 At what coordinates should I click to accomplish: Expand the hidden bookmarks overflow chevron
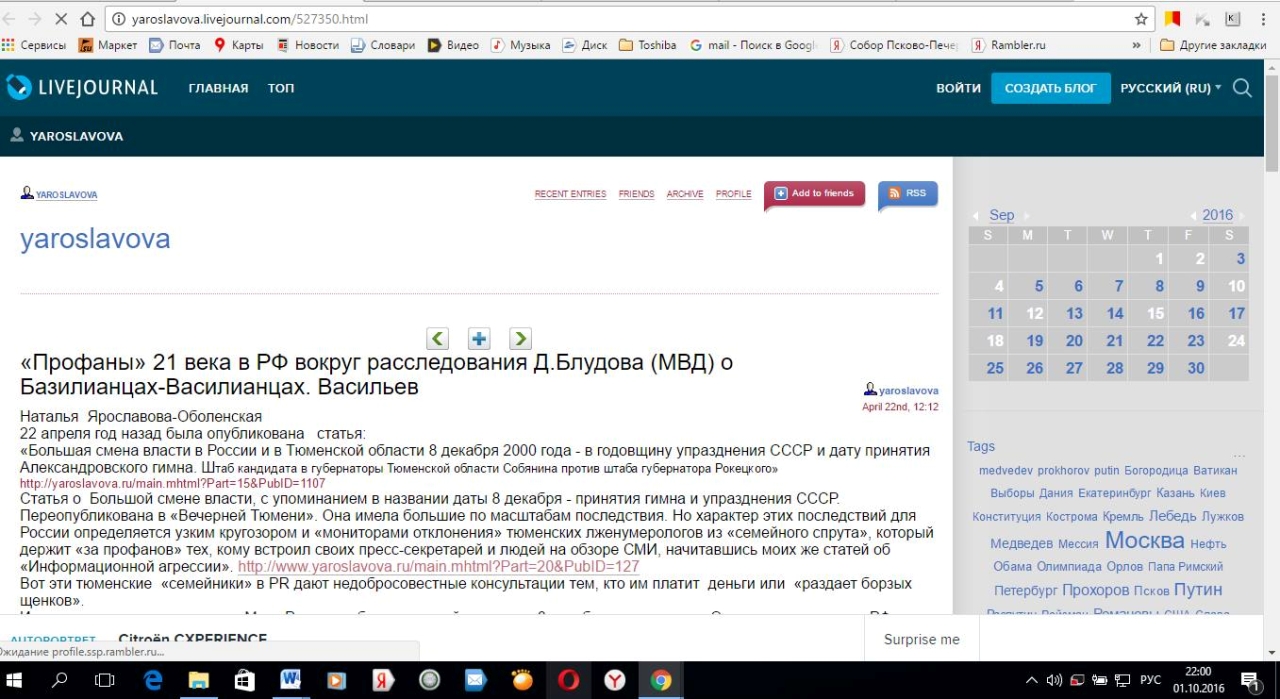click(x=1136, y=45)
